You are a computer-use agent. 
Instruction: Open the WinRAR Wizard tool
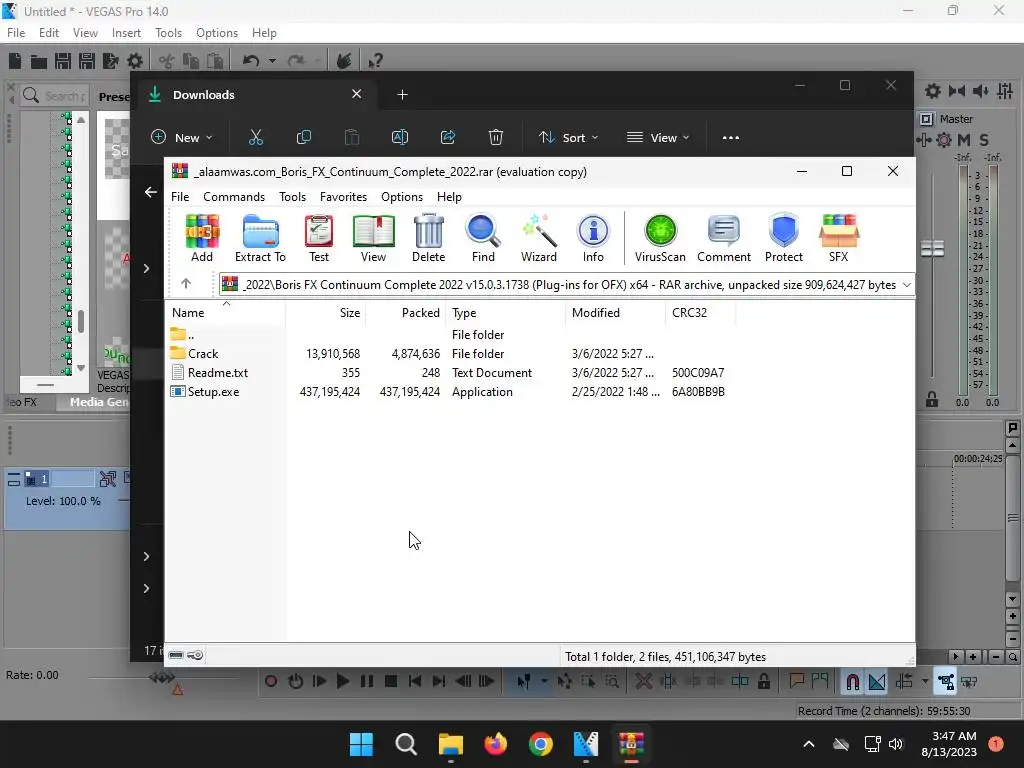point(539,238)
